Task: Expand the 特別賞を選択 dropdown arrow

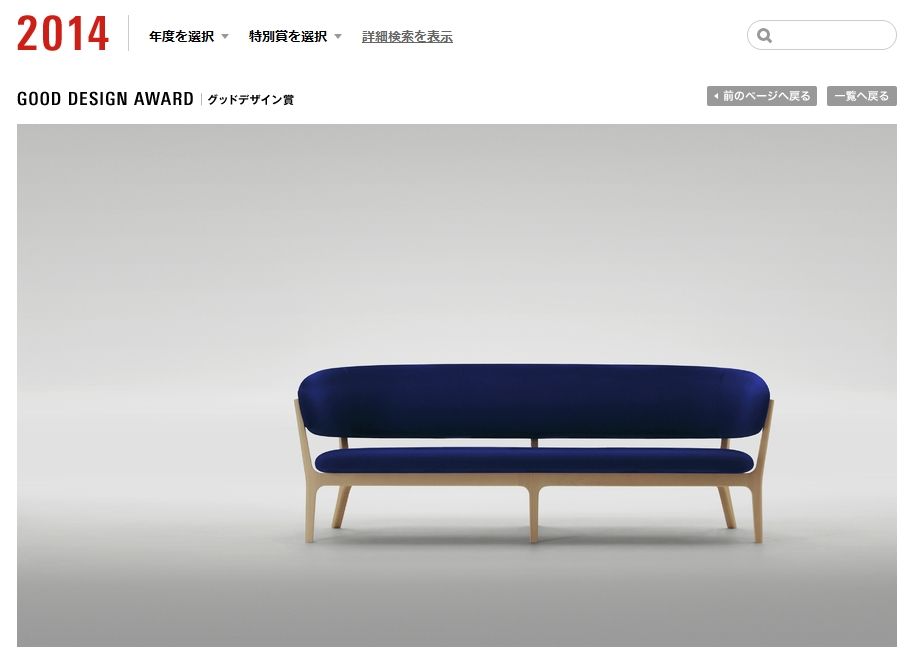Action: 338,37
